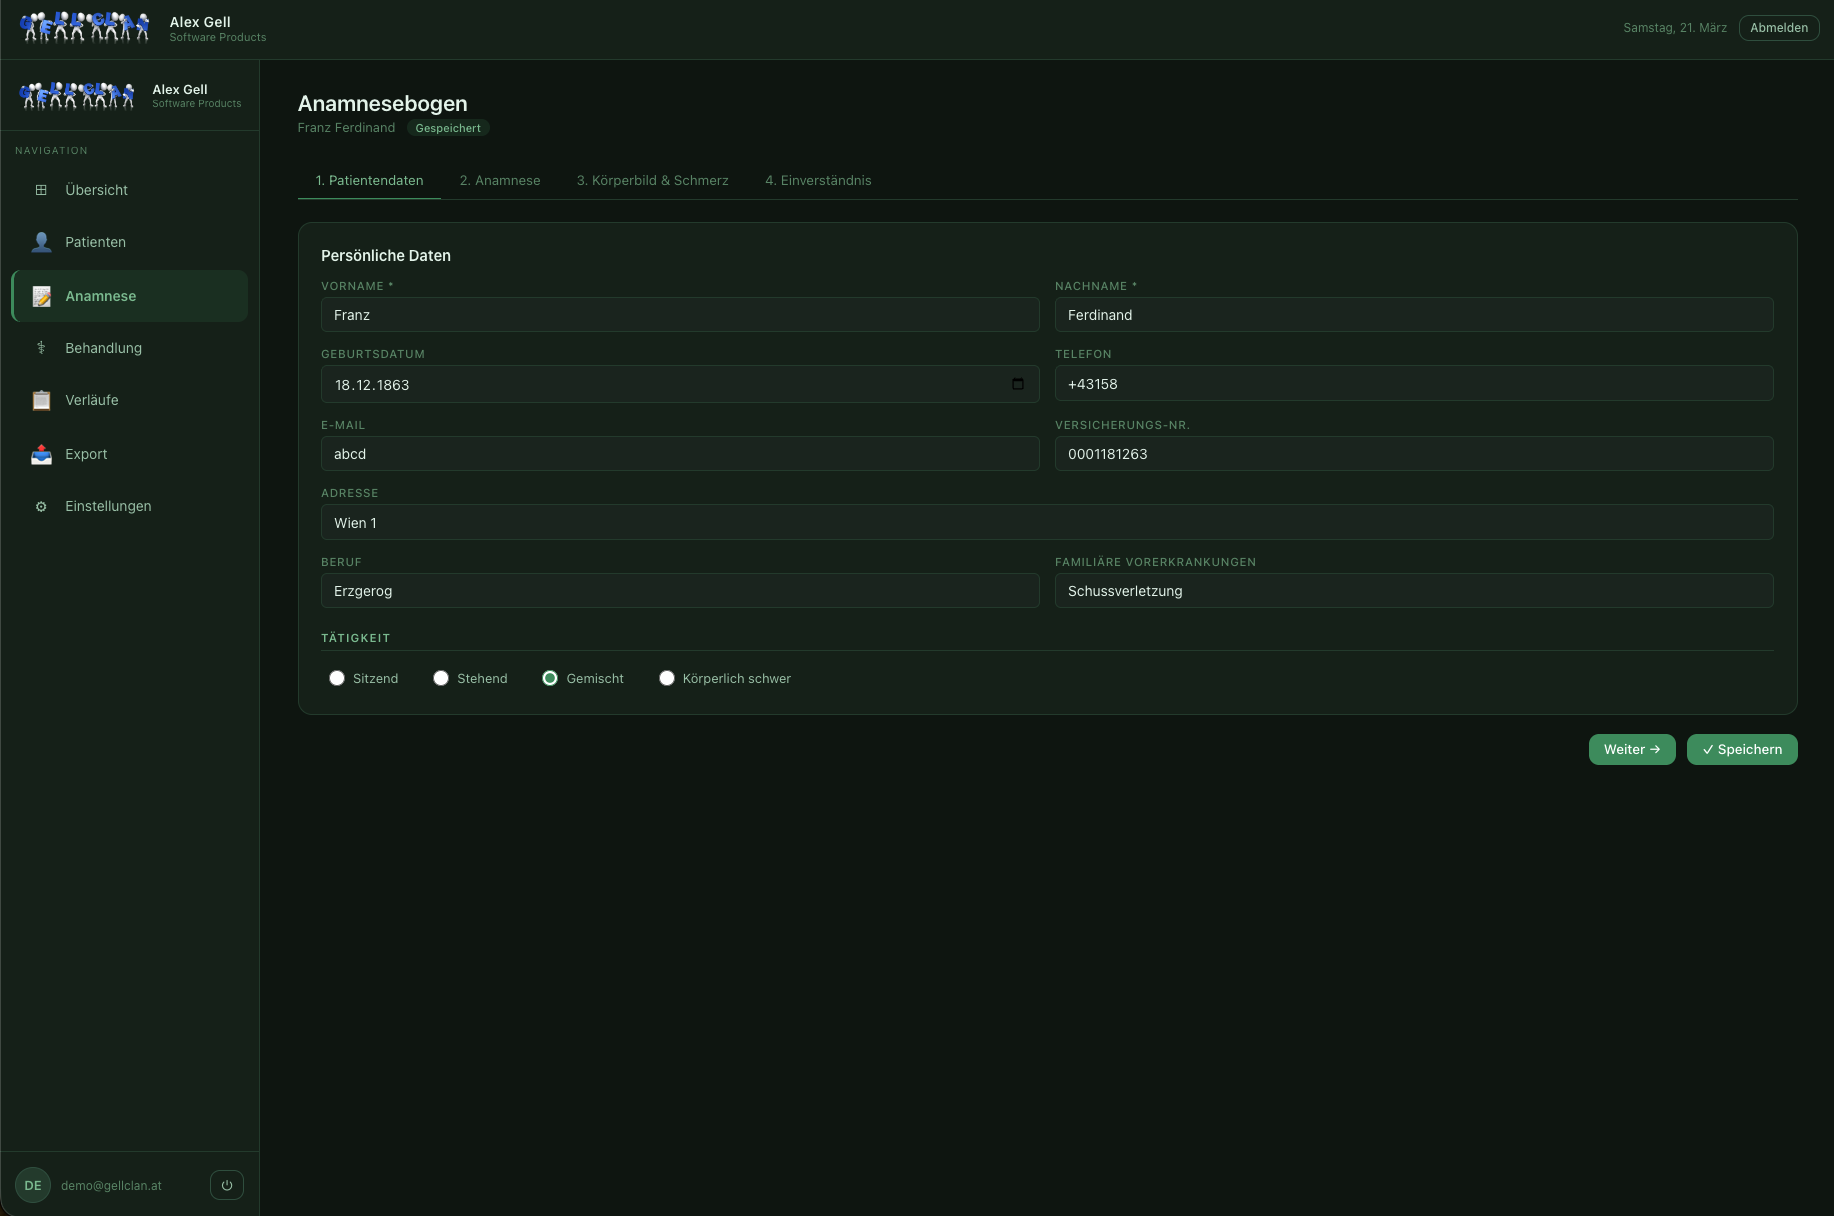Click the Abmelden button

pos(1779,28)
